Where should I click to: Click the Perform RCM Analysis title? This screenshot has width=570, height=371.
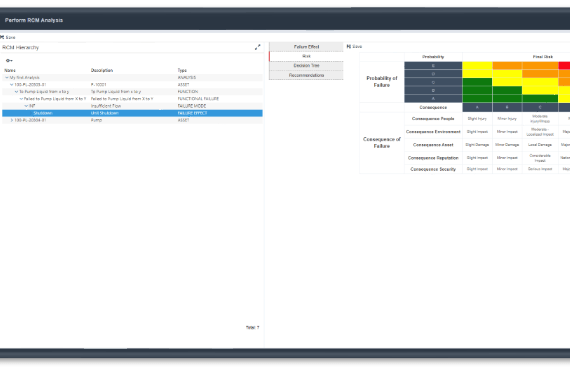[34, 20]
